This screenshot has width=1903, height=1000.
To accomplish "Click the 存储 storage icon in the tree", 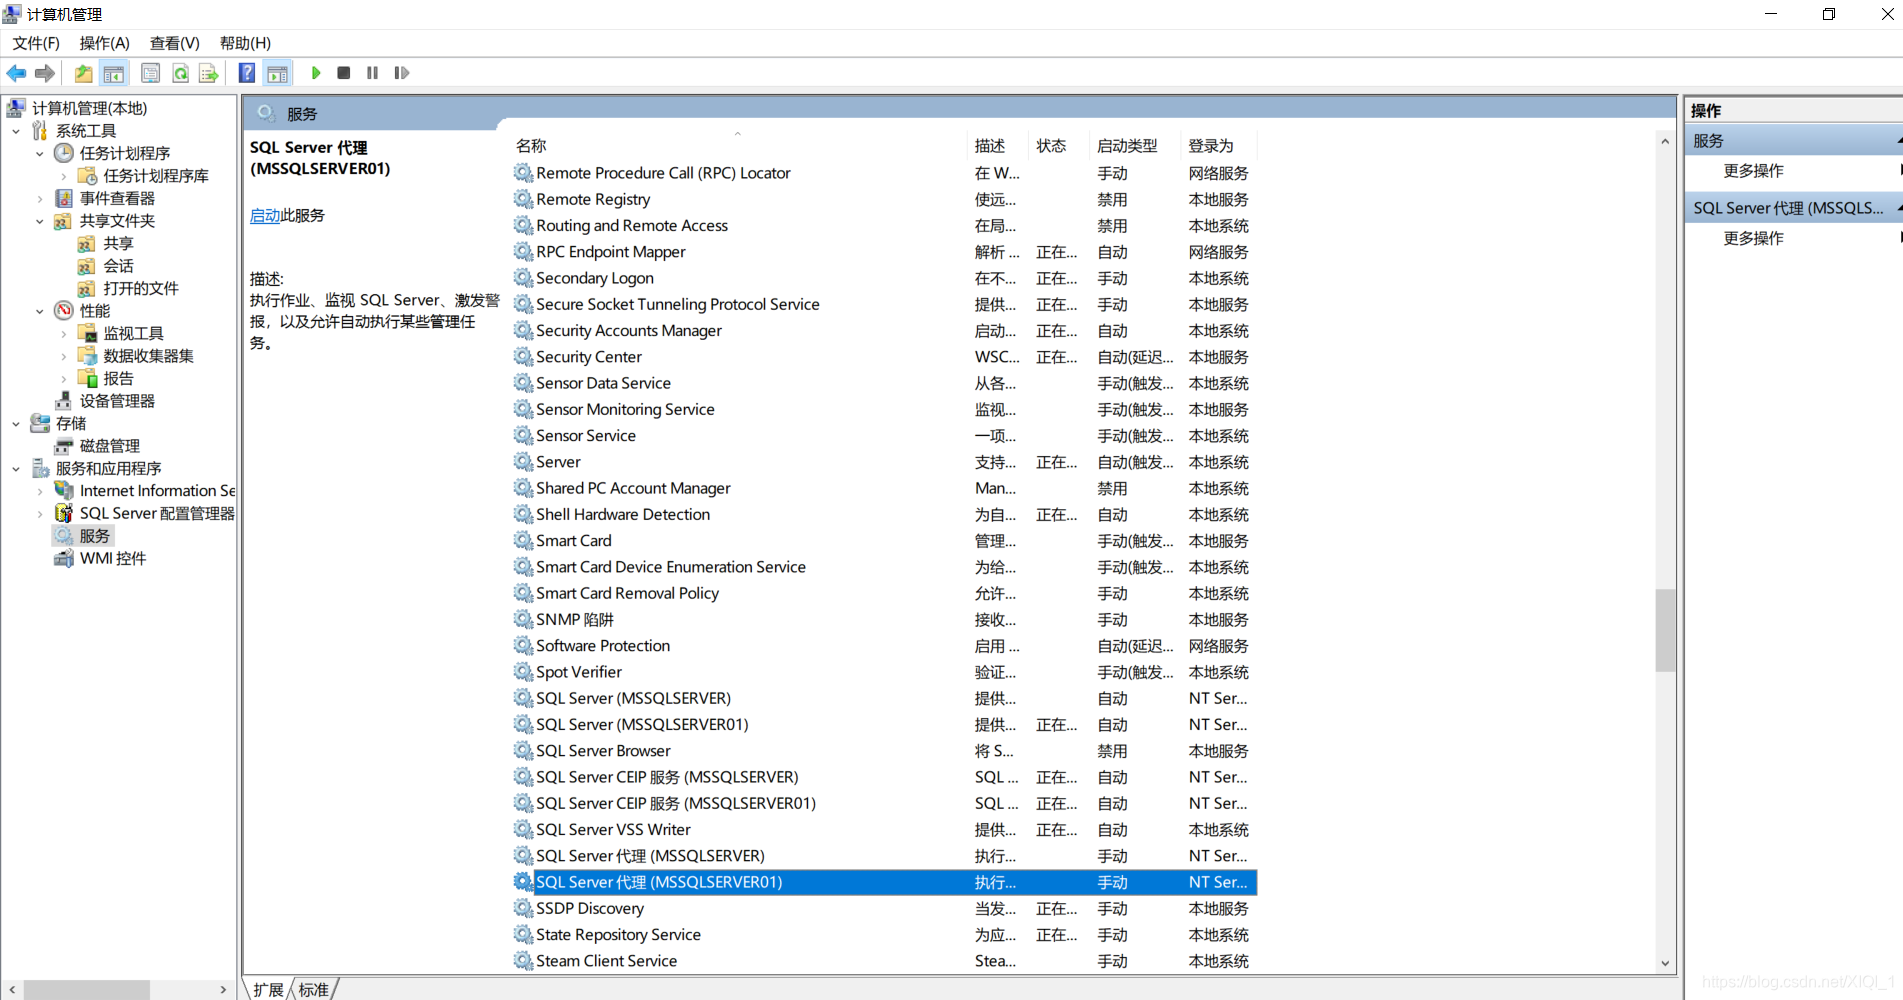I will tap(40, 423).
